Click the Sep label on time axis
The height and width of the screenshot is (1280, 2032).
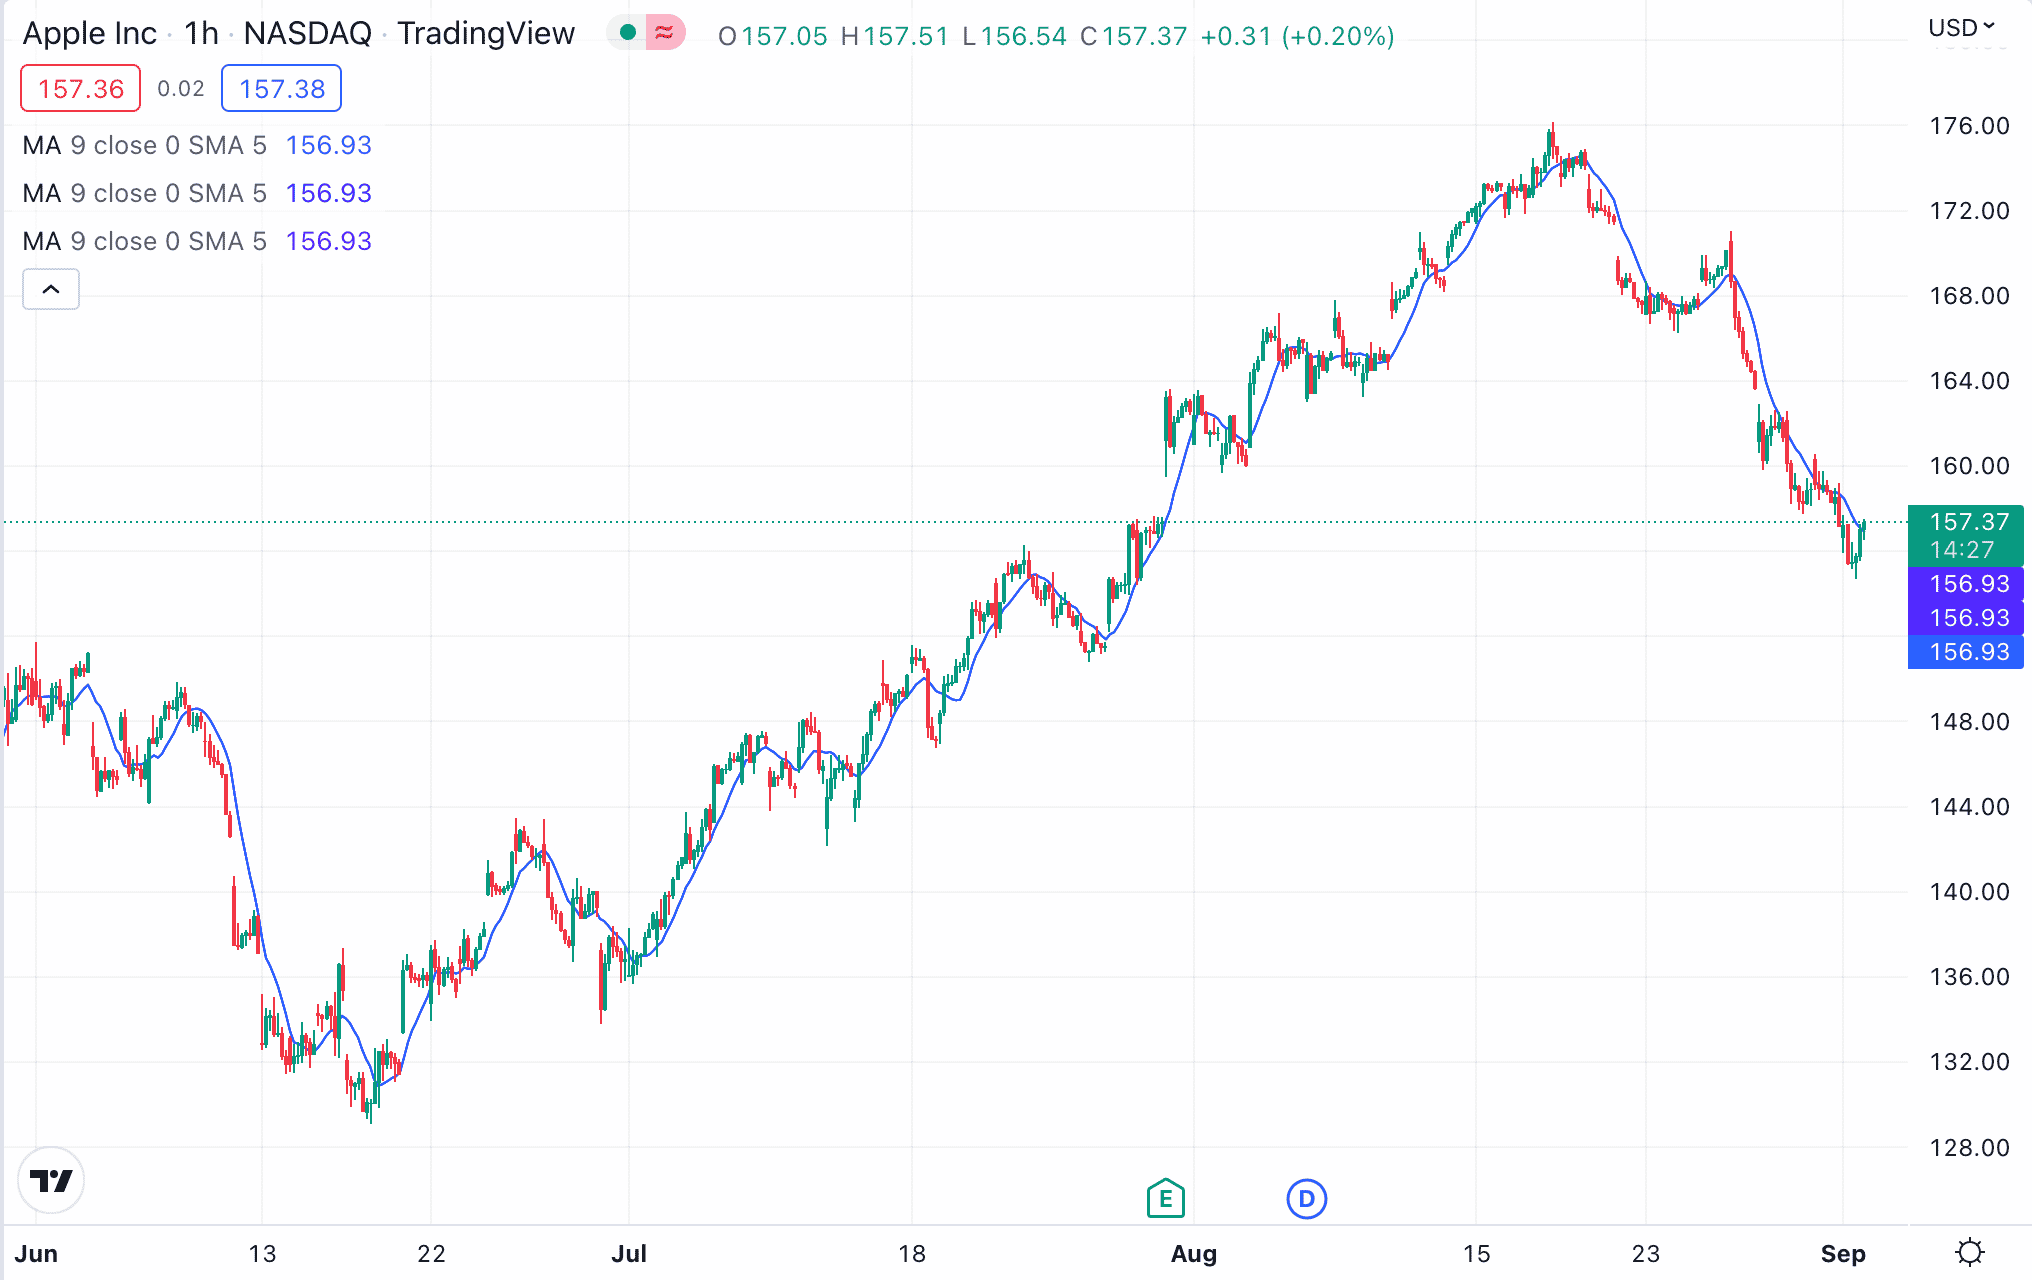pos(1843,1254)
